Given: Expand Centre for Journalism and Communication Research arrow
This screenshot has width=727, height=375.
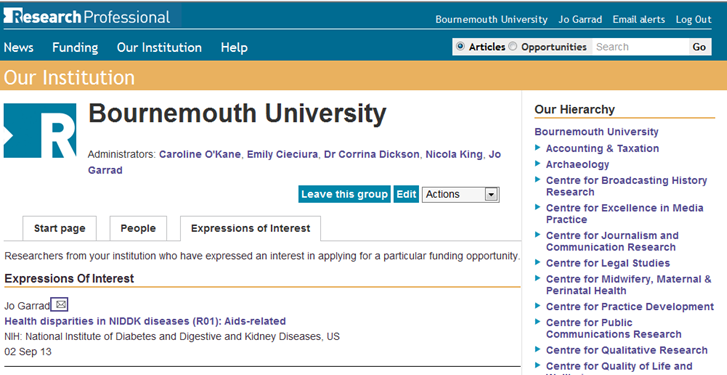Looking at the screenshot, I should point(538,234).
